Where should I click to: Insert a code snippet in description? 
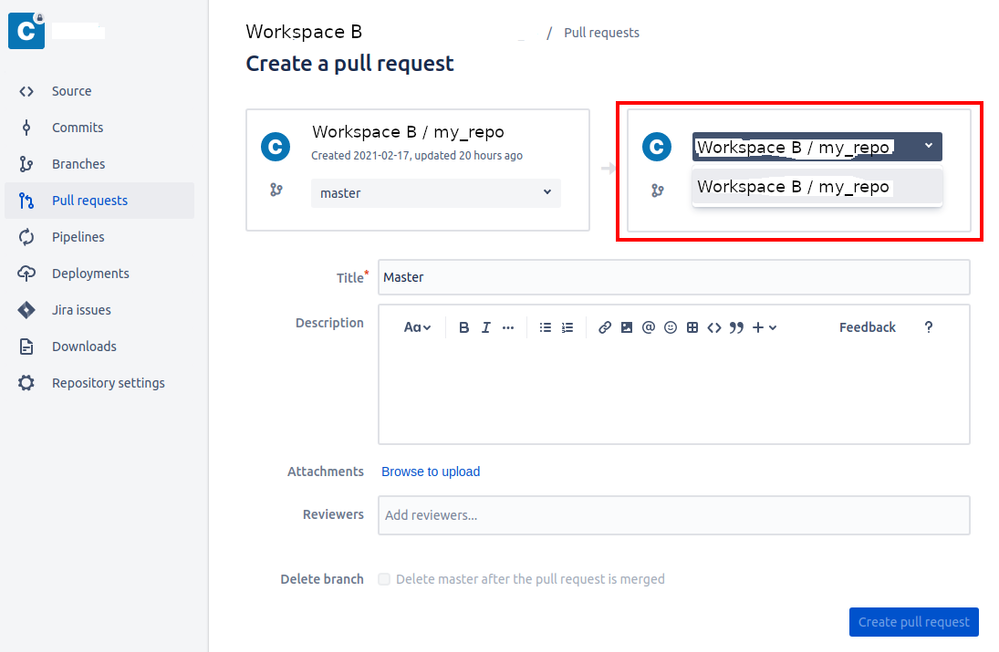click(714, 328)
